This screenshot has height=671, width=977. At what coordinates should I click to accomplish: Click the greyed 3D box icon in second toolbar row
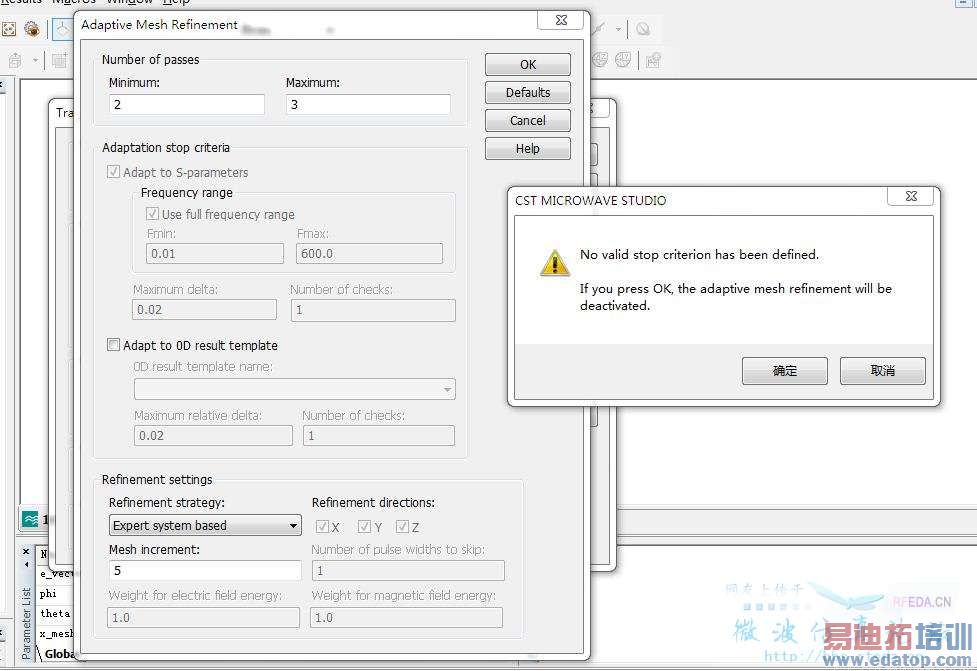pyautogui.click(x=15, y=60)
